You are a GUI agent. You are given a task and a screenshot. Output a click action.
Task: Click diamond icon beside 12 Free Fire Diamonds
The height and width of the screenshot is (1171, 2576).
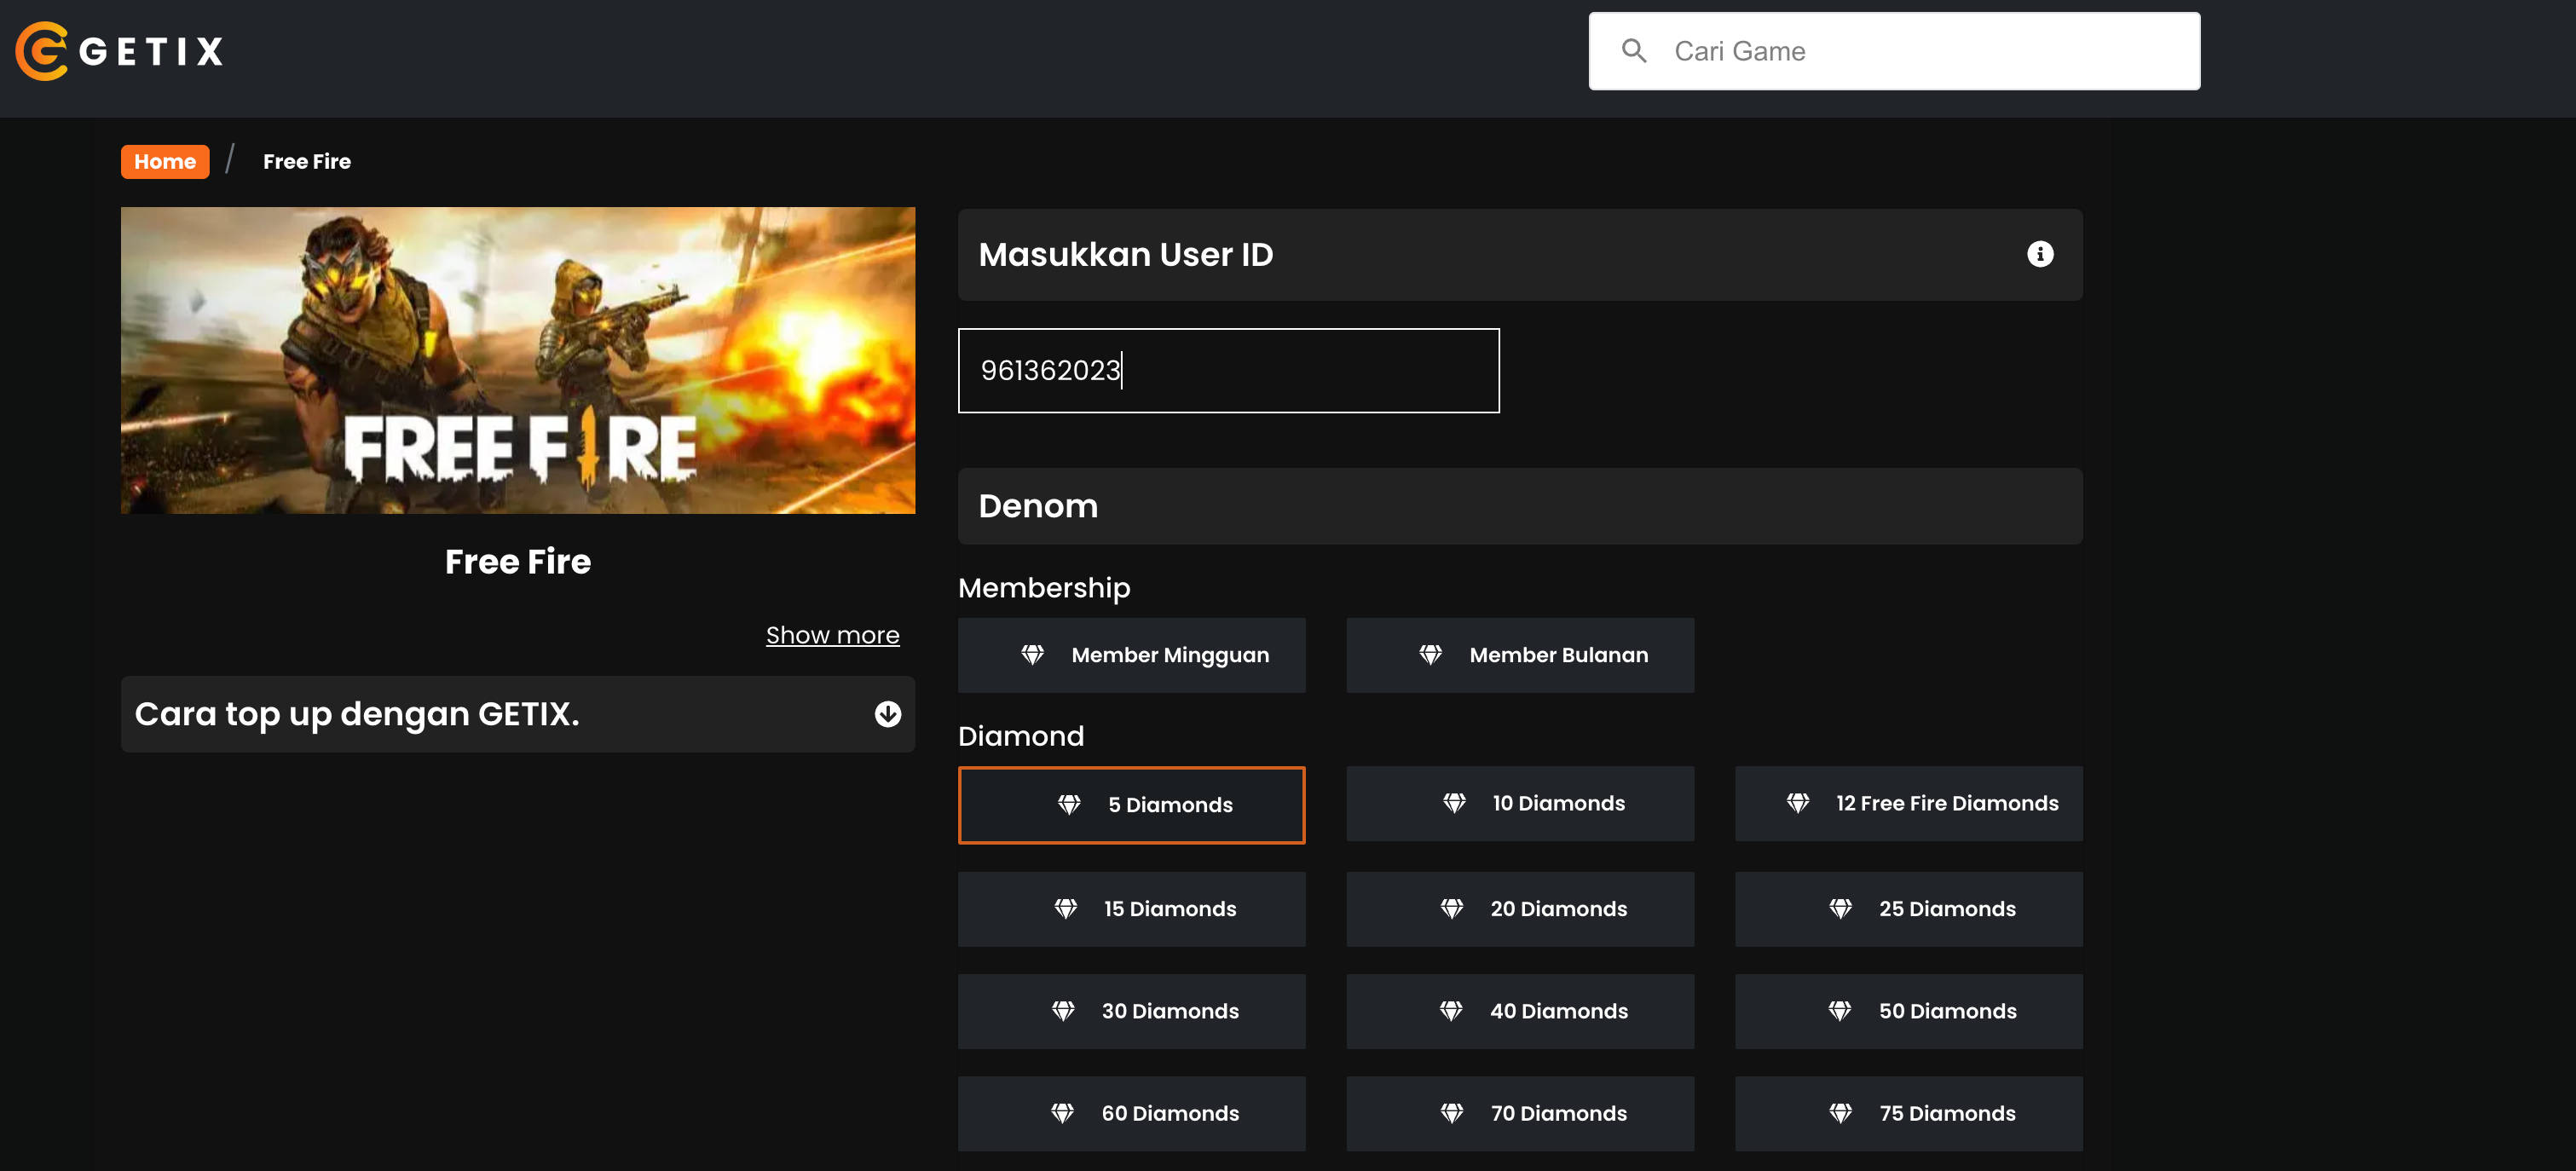click(1797, 803)
